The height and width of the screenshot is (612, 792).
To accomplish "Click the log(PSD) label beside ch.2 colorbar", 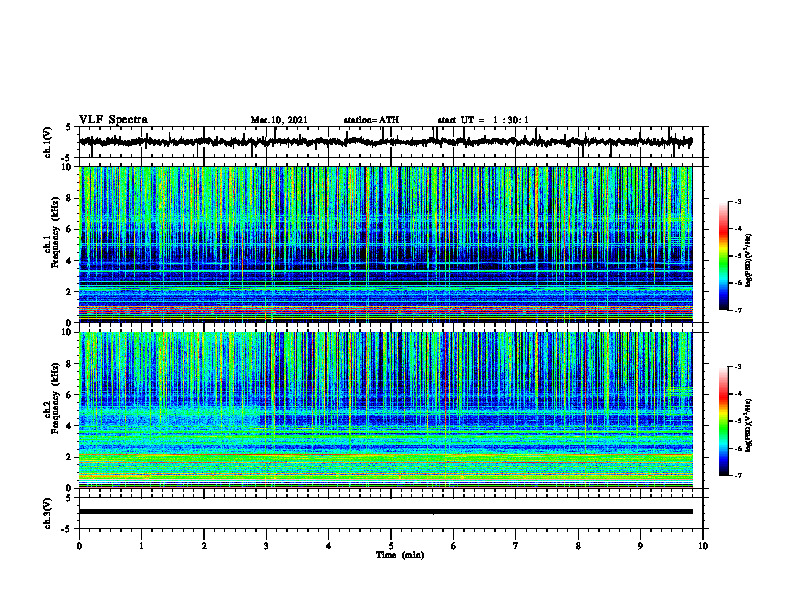I will pyautogui.click(x=749, y=425).
